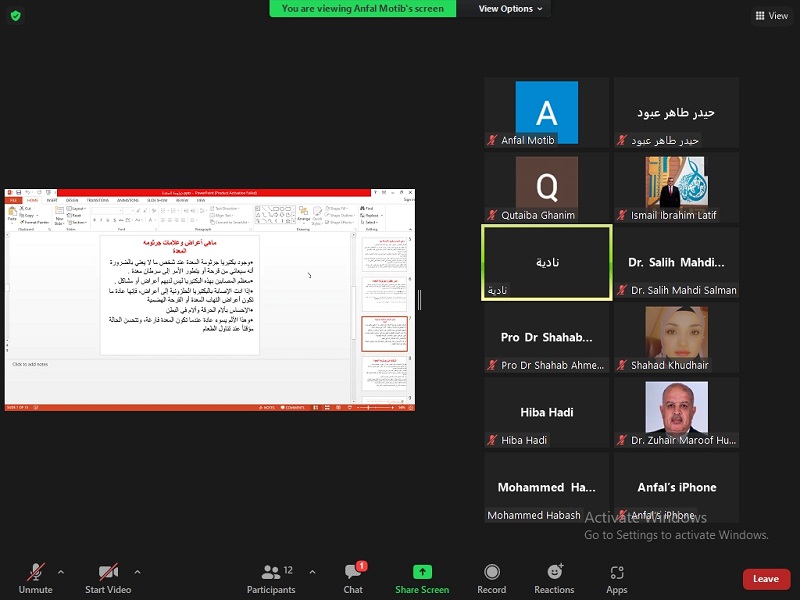The height and width of the screenshot is (600, 800).
Task: Open the Shape Fill dropdown
Action: [x=337, y=208]
